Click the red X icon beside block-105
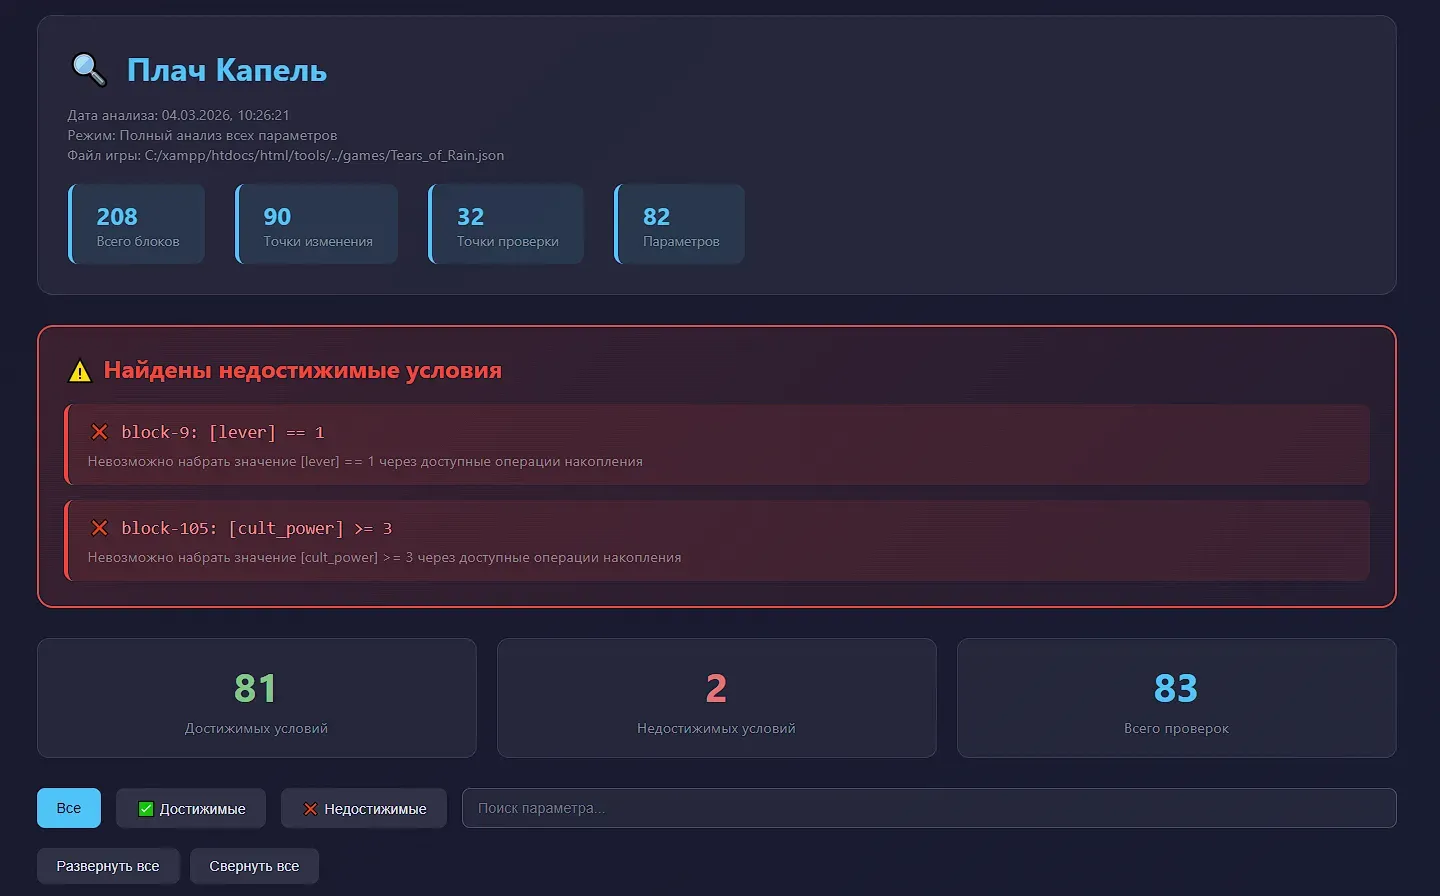This screenshot has width=1440, height=896. (x=99, y=528)
